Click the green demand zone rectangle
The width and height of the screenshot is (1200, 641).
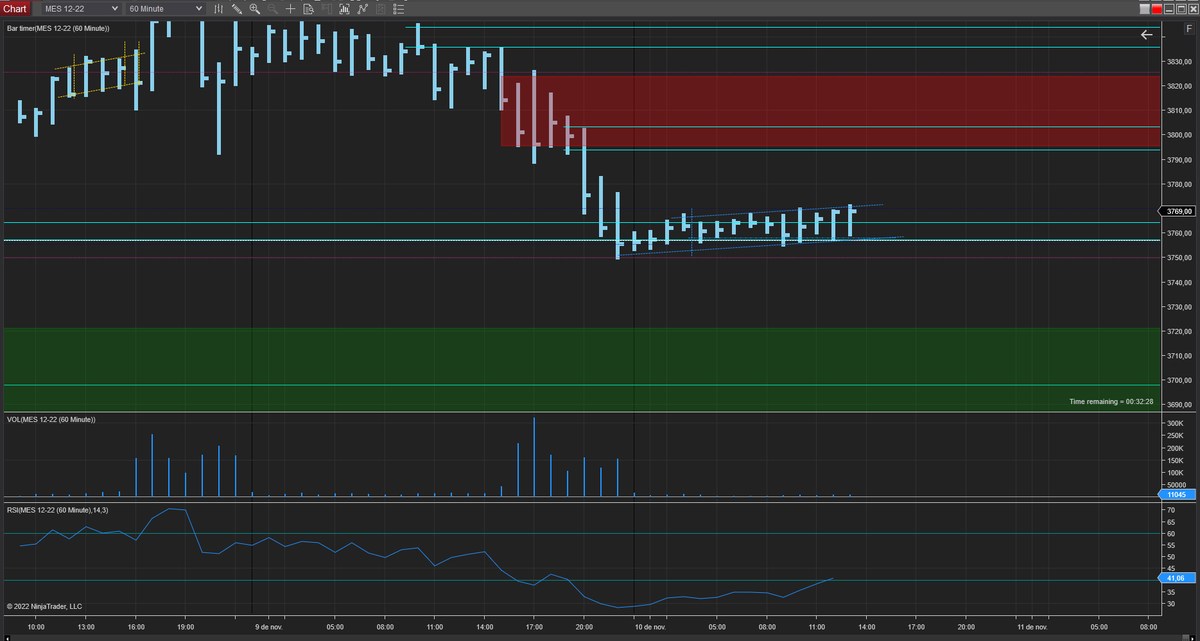pos(580,369)
